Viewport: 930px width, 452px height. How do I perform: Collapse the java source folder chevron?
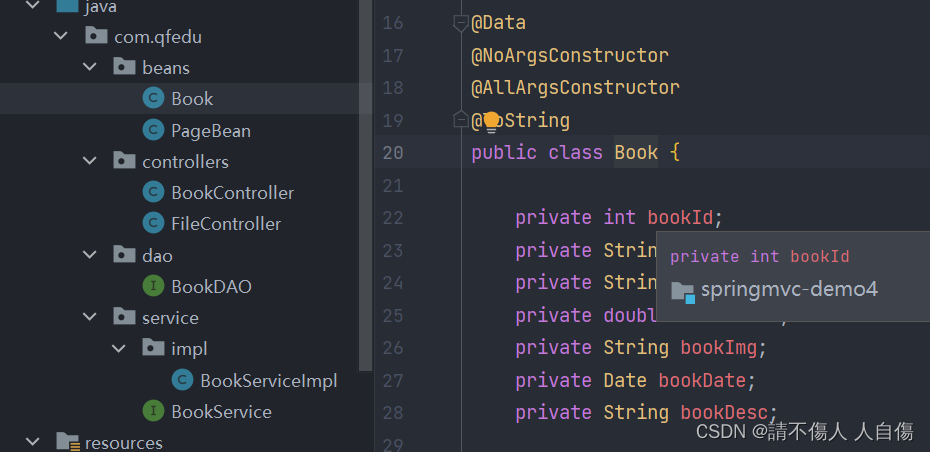point(32,6)
